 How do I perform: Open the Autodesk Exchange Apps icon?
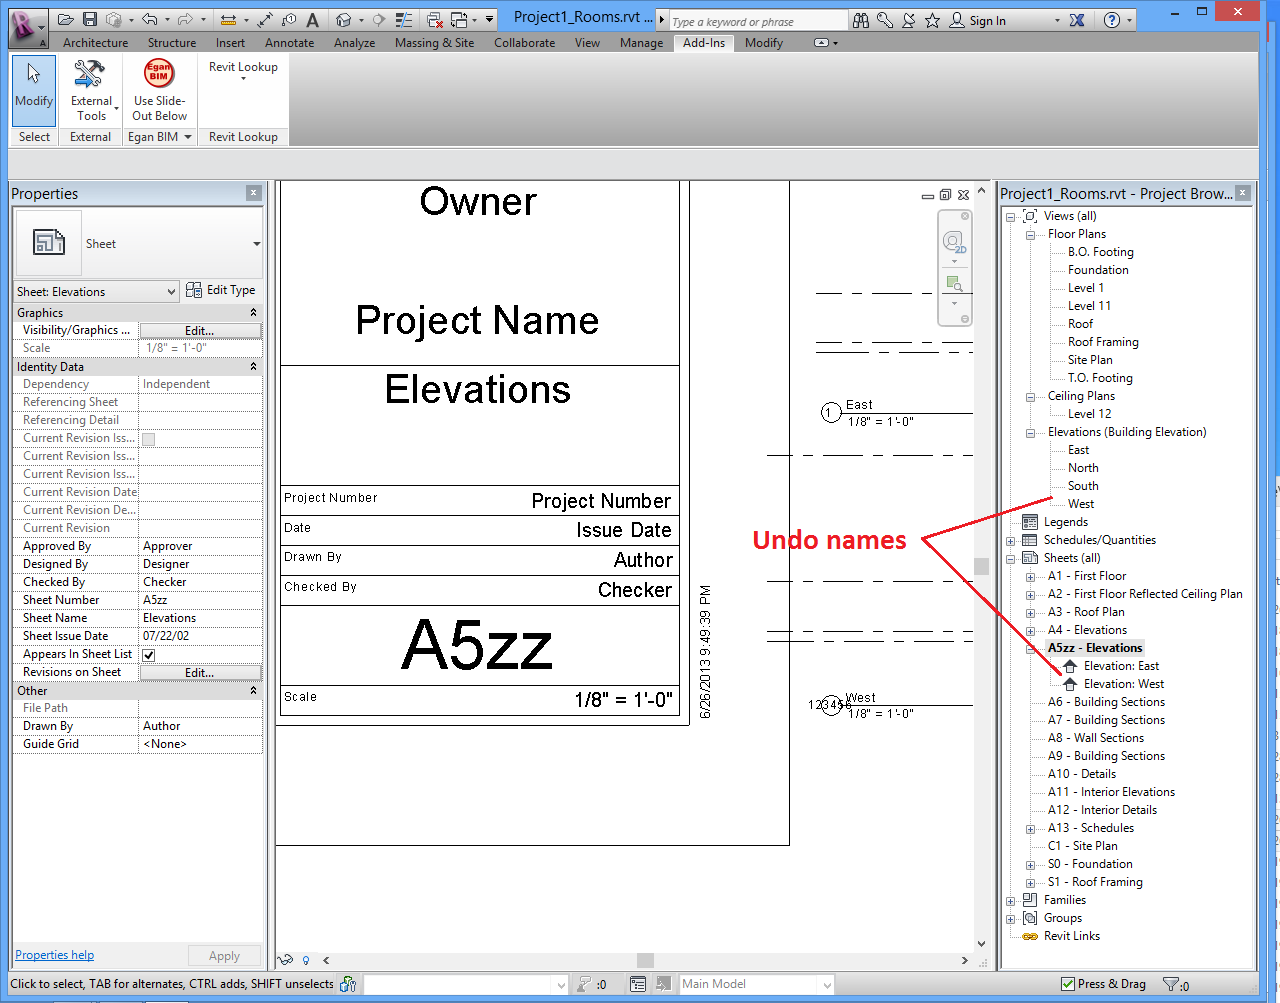1077,20
